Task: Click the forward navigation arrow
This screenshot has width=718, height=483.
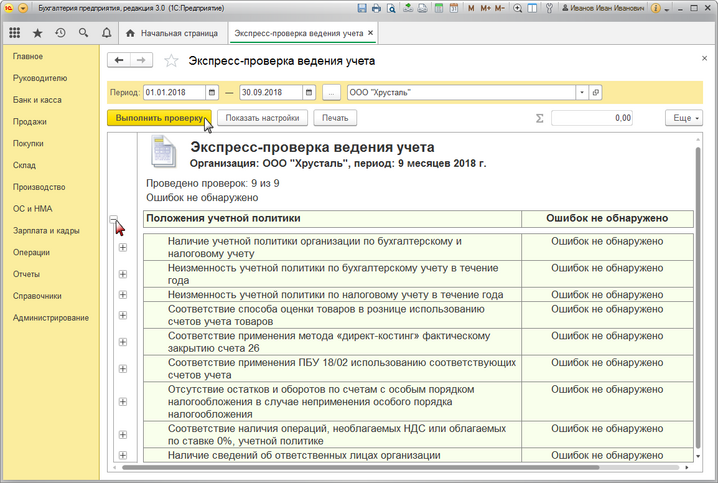Action: [x=141, y=60]
